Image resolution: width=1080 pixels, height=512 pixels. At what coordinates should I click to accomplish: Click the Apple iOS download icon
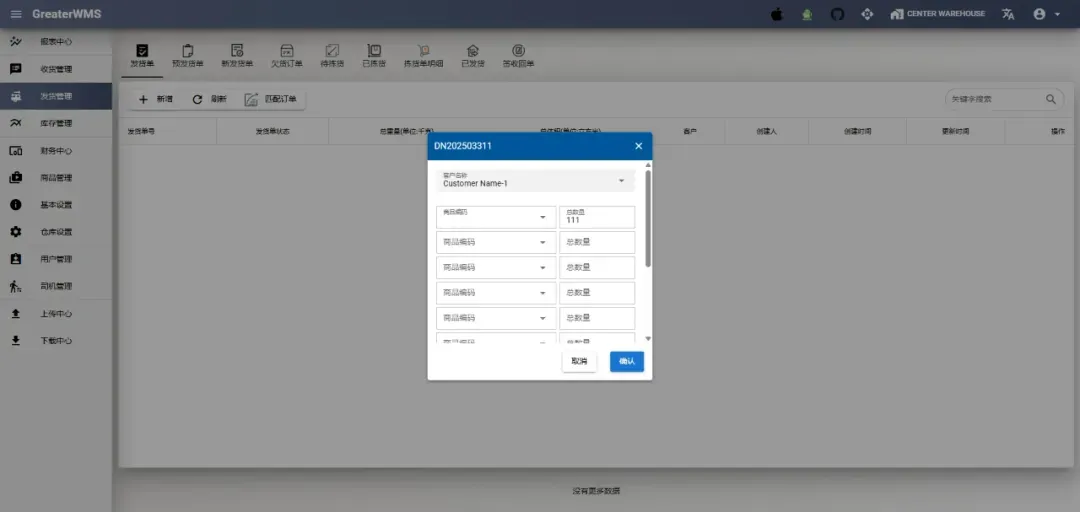pyautogui.click(x=777, y=14)
